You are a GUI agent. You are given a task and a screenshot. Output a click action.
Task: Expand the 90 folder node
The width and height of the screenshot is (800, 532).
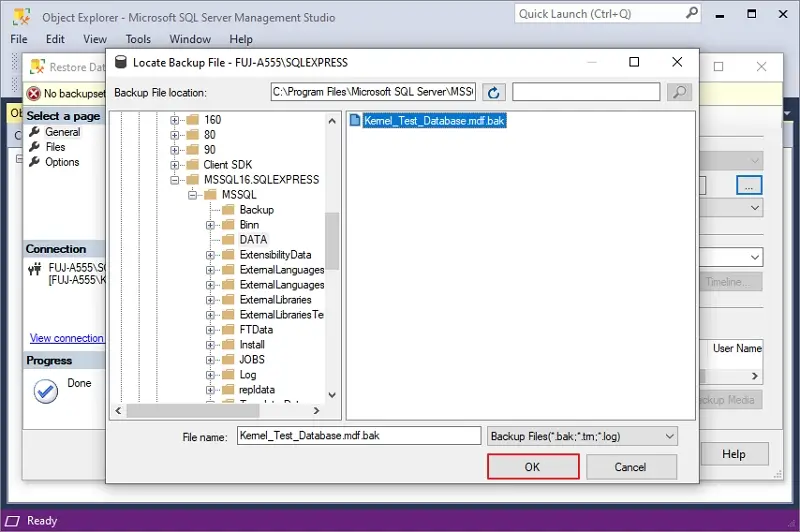(x=174, y=150)
